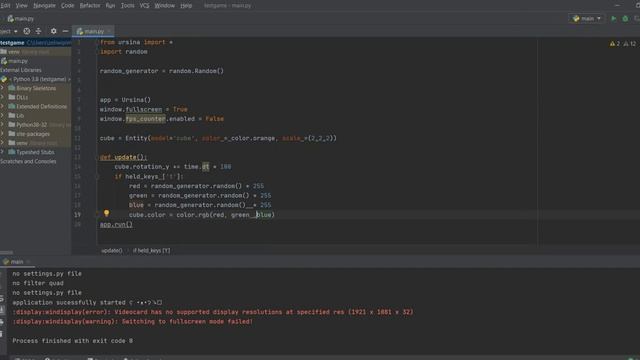
Task: Open the View menu
Action: [x=21, y=6]
